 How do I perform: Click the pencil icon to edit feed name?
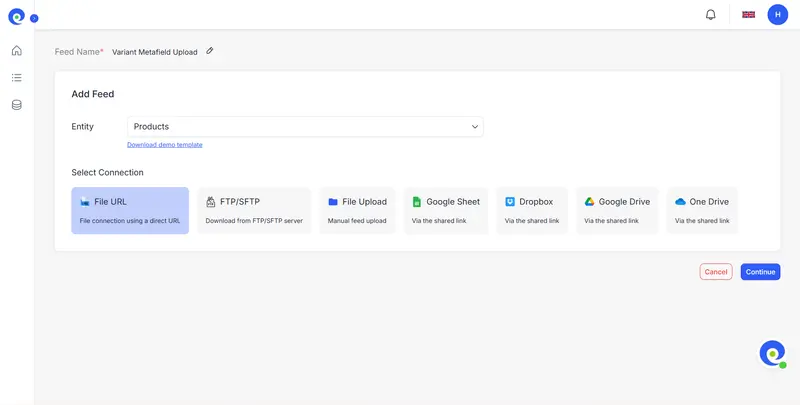coord(210,51)
